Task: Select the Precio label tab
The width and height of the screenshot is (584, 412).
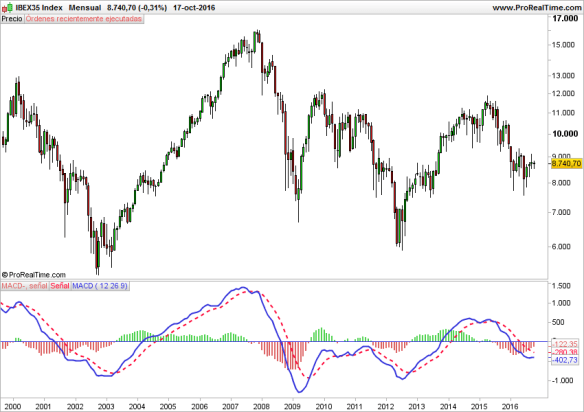Action: [12, 19]
